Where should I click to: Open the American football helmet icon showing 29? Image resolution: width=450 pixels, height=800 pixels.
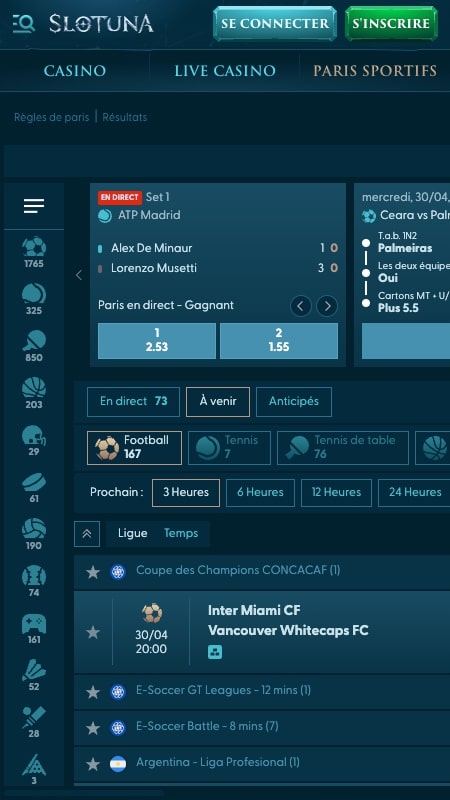click(34, 440)
